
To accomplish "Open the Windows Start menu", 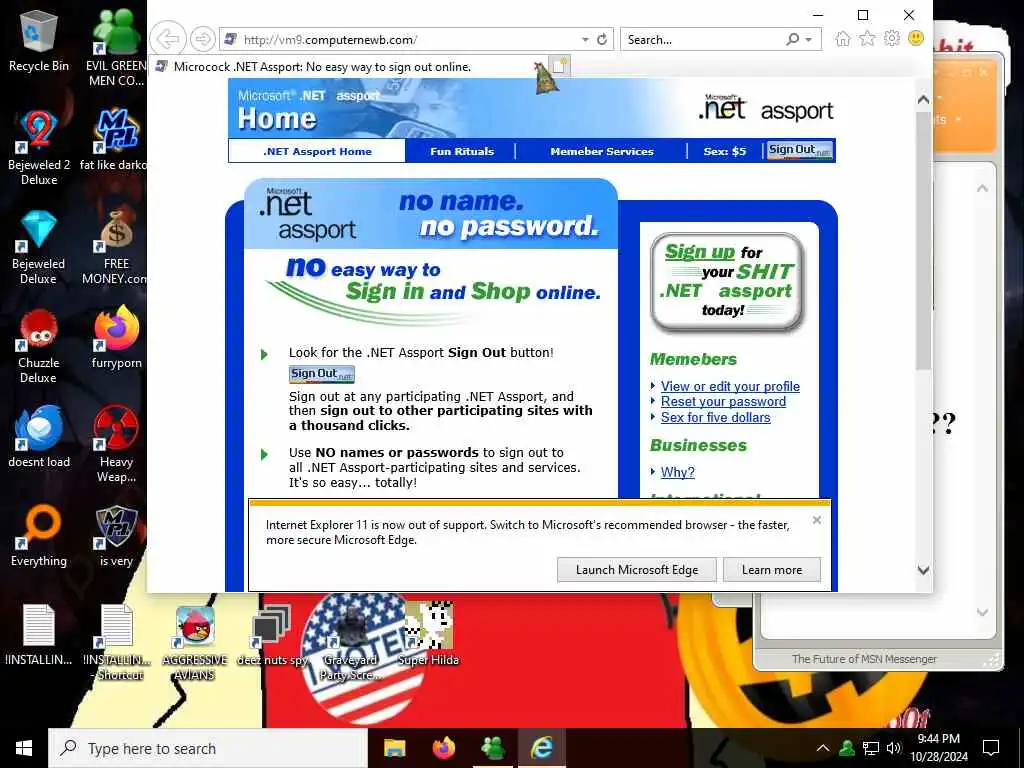I will click(24, 748).
